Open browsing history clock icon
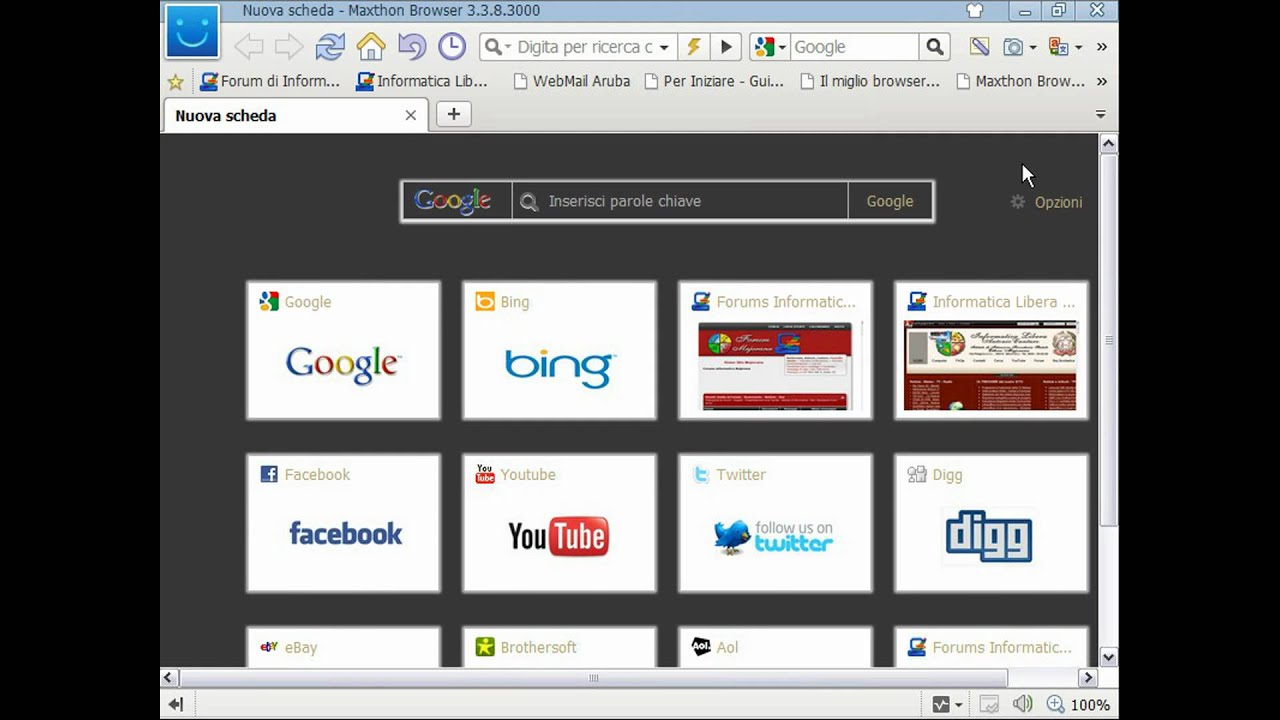The image size is (1280, 720). [x=452, y=46]
